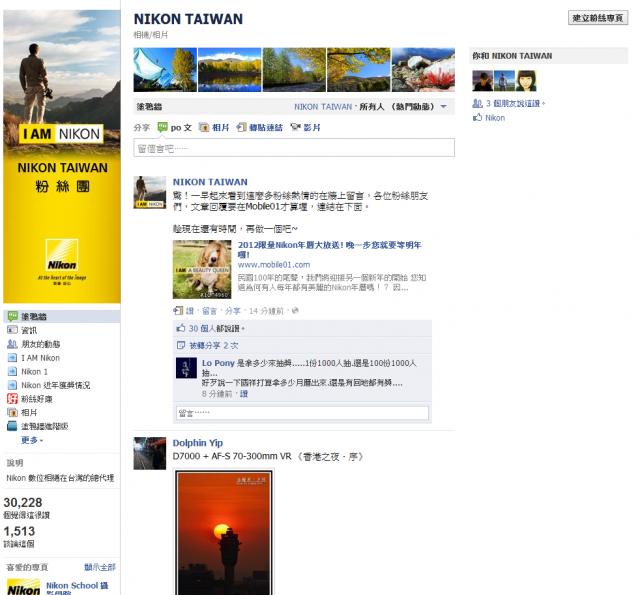Click the girl friend avatar on right
The height and width of the screenshot is (595, 640).
[x=526, y=80]
